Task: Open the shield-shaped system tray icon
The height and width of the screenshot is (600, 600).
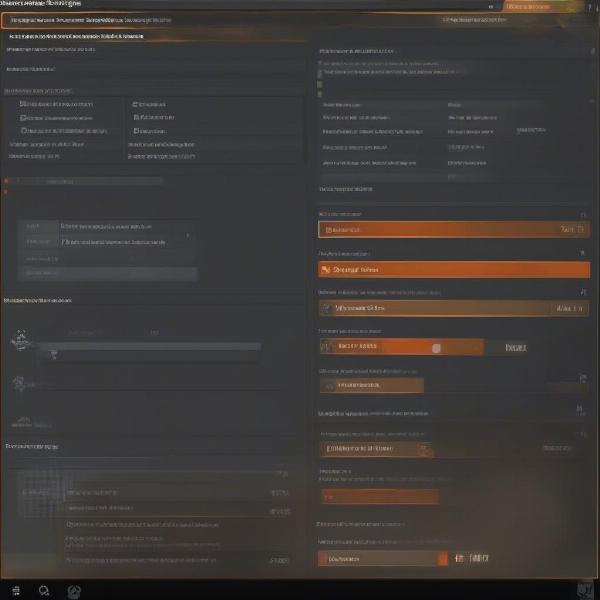Action: [585, 590]
